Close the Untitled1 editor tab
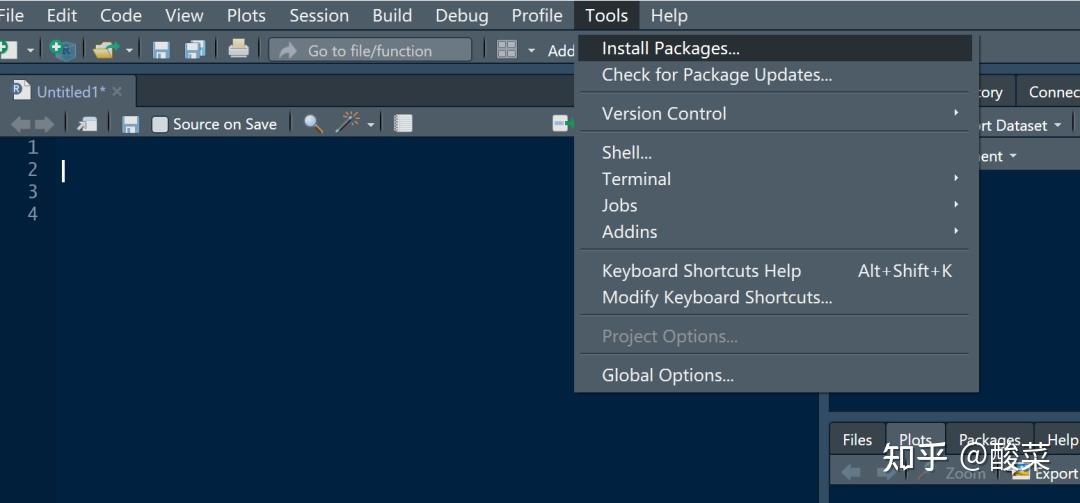Viewport: 1080px width, 503px height. tap(117, 92)
